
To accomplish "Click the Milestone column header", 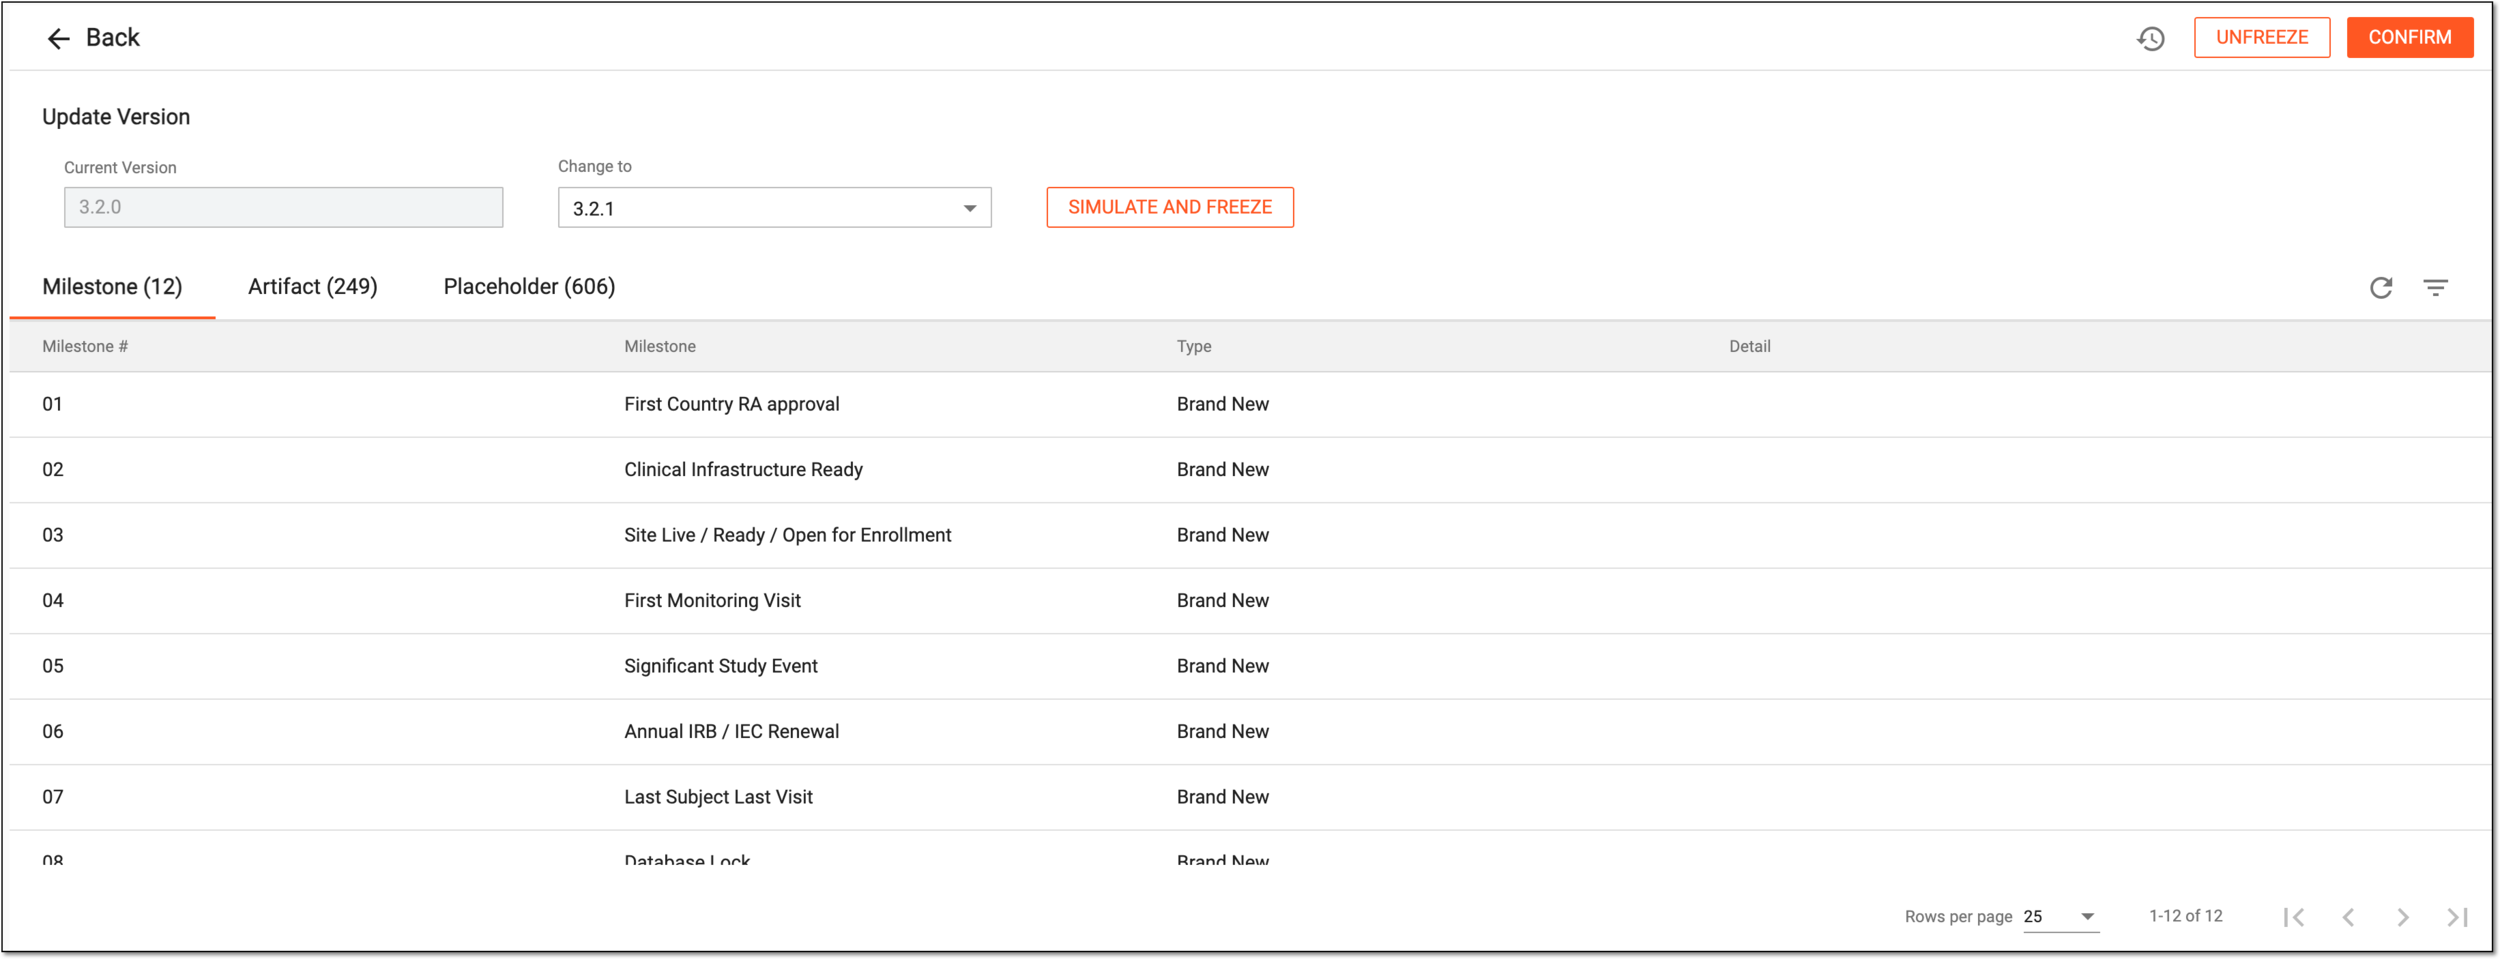I will 660,347.
